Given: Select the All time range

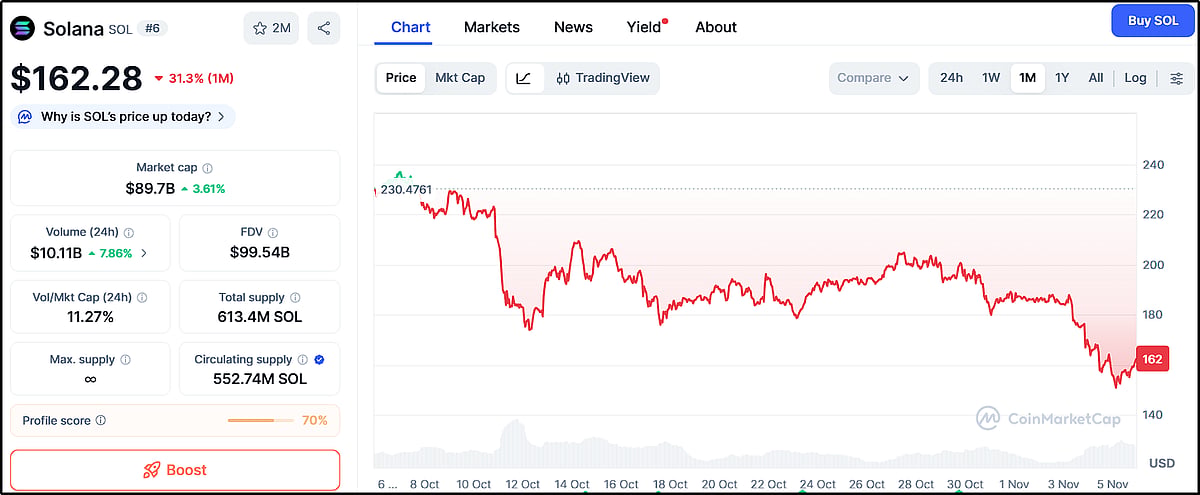Looking at the screenshot, I should point(1096,78).
